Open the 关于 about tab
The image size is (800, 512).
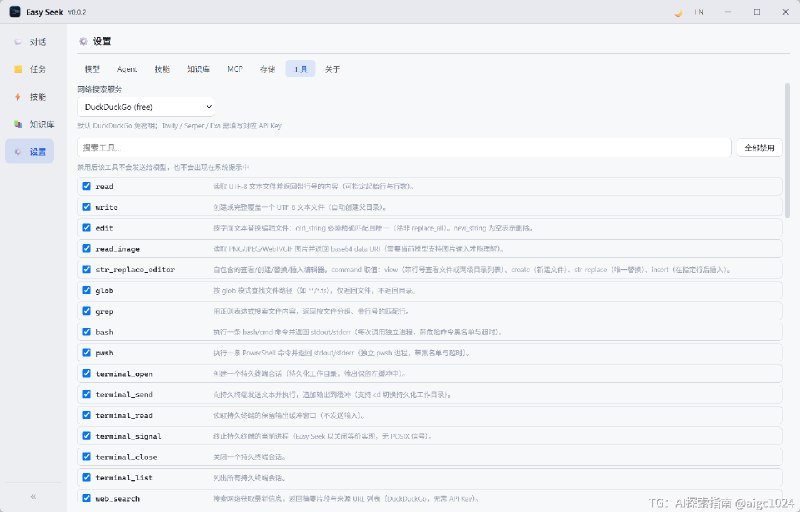coord(332,69)
